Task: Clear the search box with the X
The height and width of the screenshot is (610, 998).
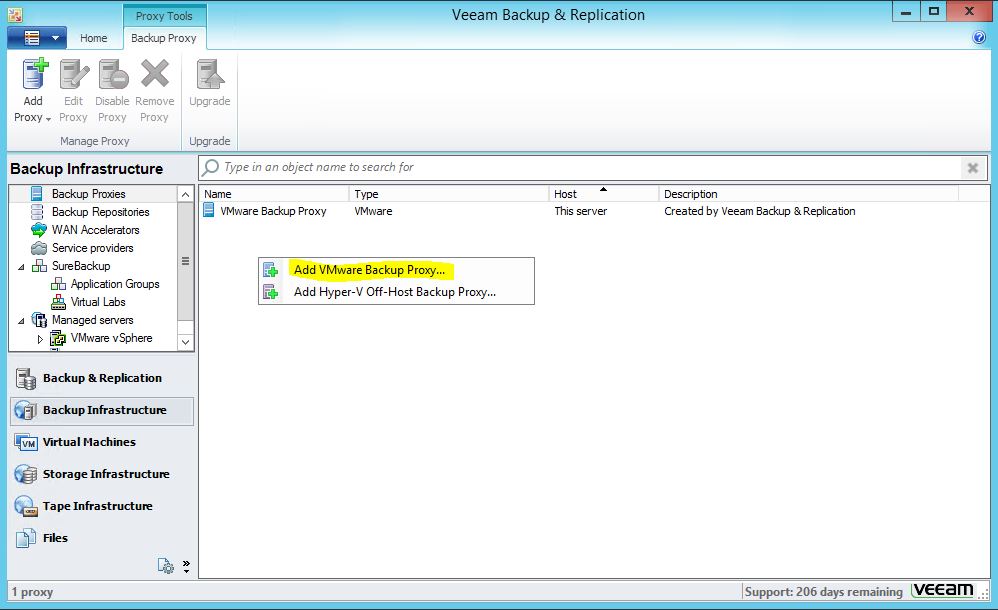Action: pos(973,168)
